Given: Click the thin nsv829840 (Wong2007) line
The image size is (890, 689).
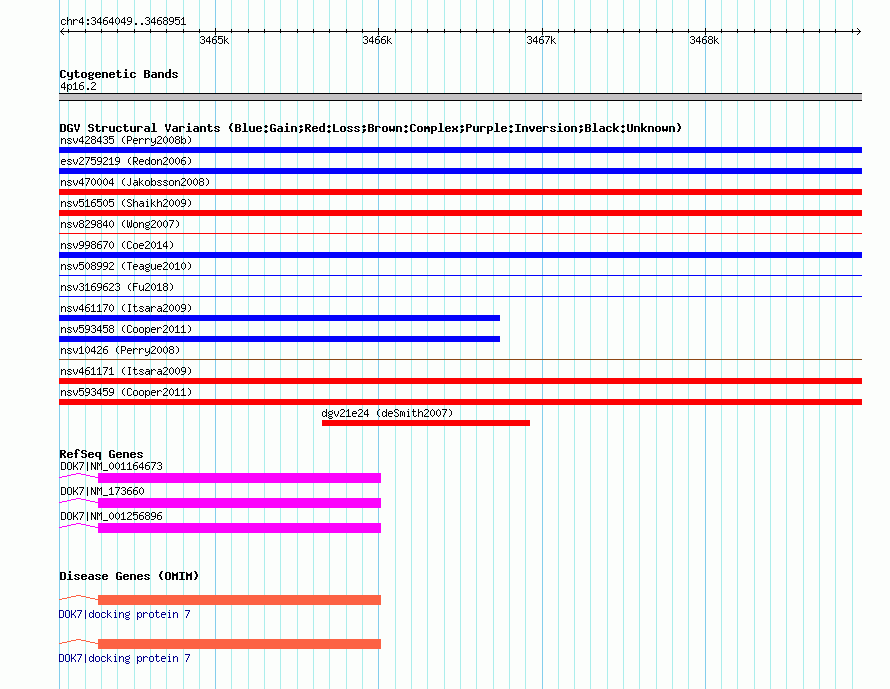Looking at the screenshot, I should coord(460,233).
